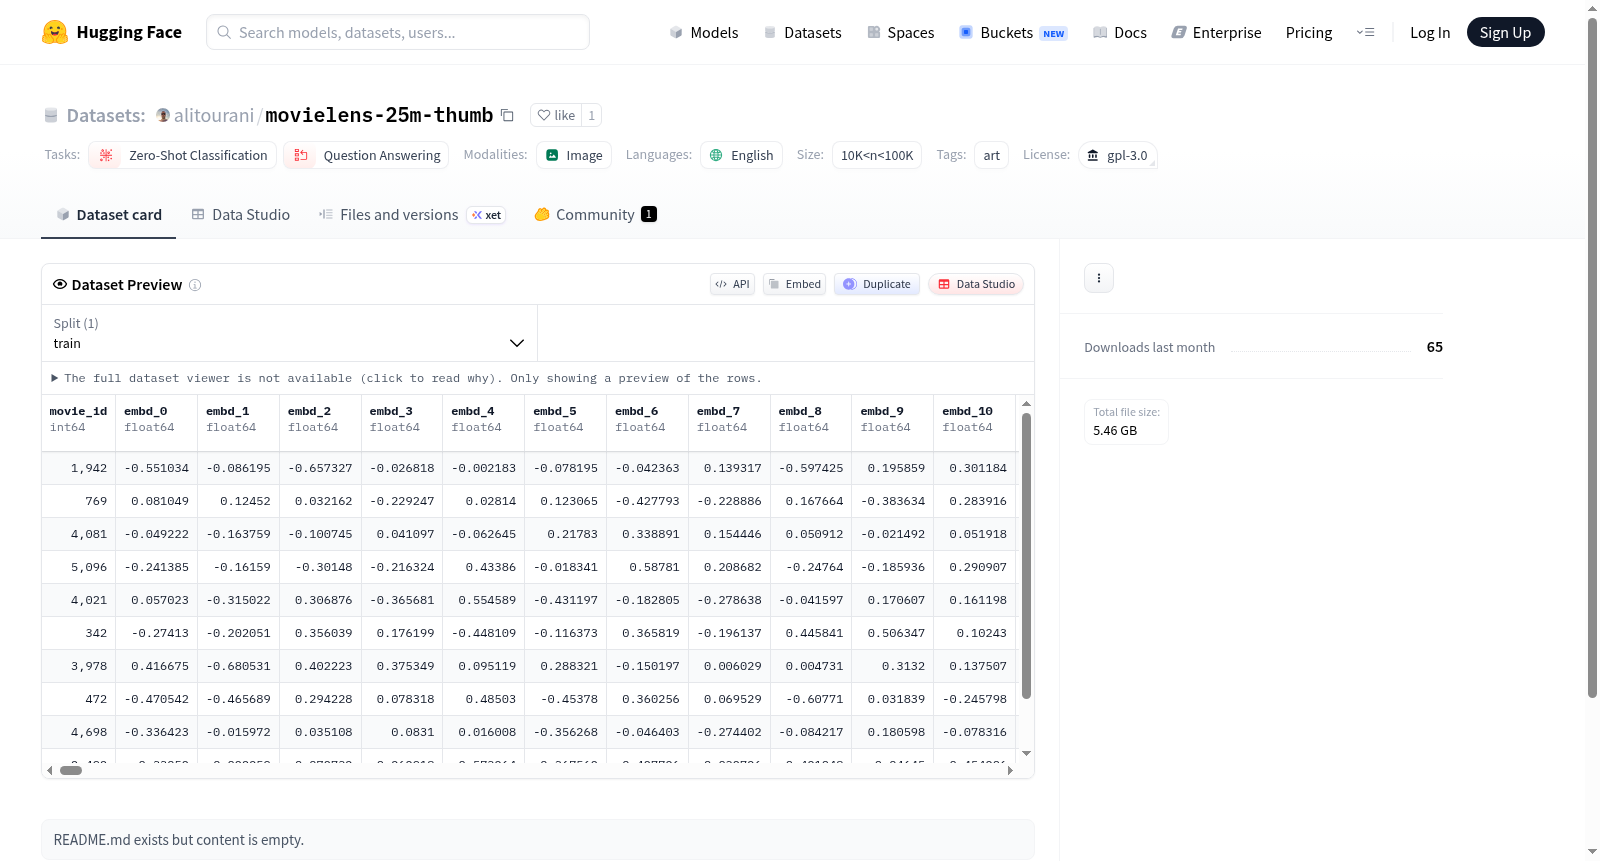
Task: Click the Downloads last month count 65
Action: 1434,347
